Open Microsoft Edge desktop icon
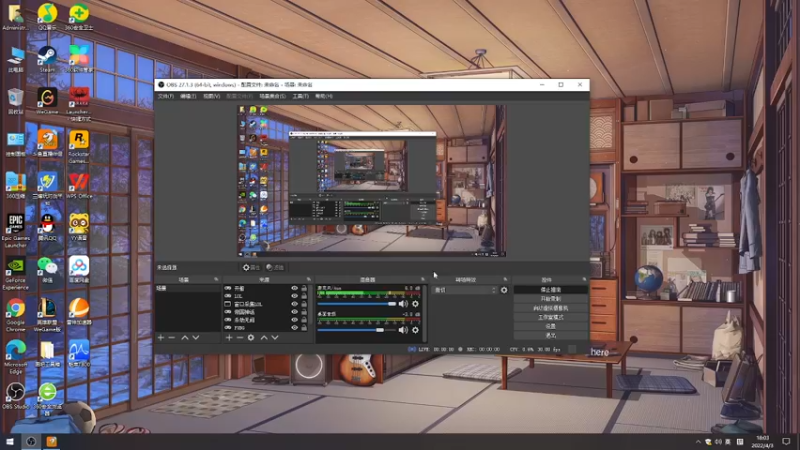The width and height of the screenshot is (800, 450). 15,357
